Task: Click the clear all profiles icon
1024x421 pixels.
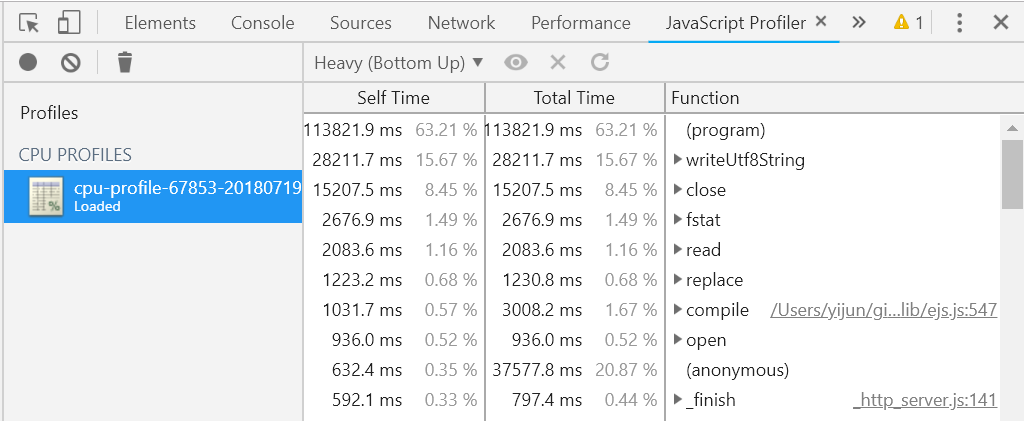Action: 71,63
